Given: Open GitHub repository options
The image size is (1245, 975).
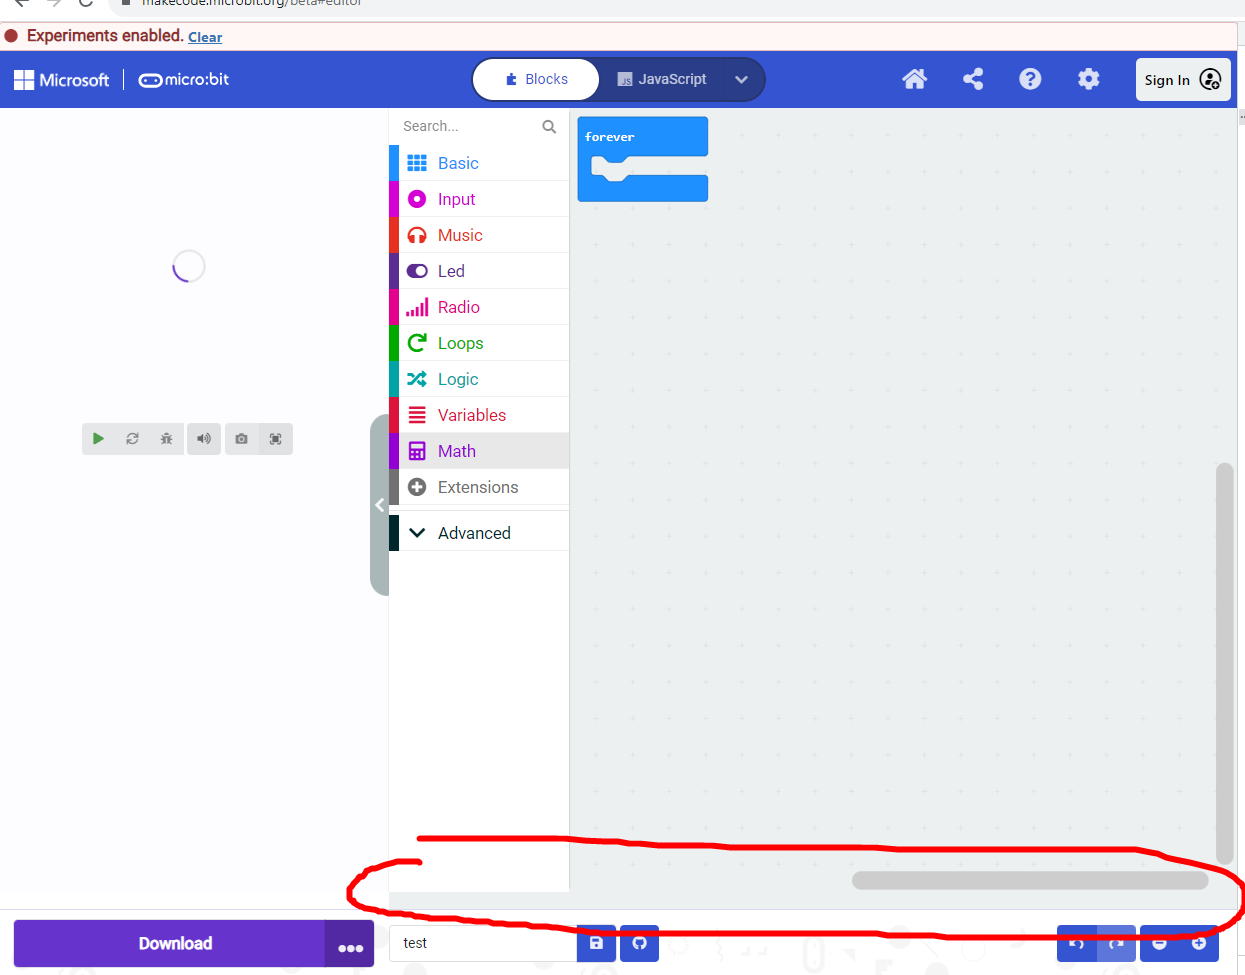Looking at the screenshot, I should (x=639, y=943).
